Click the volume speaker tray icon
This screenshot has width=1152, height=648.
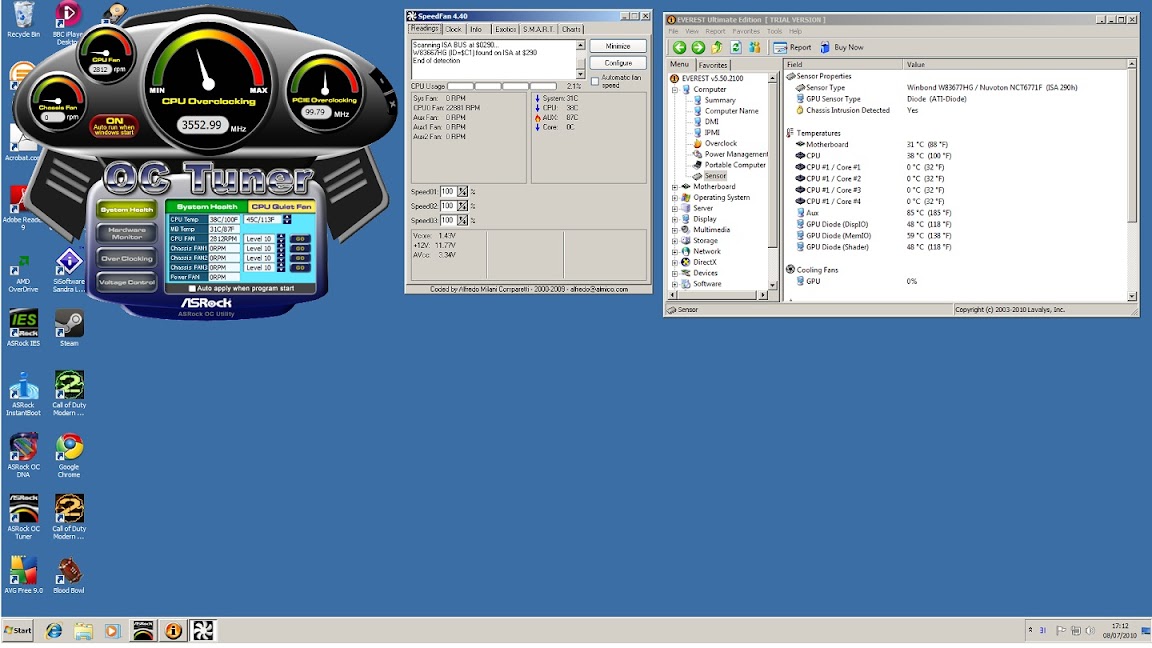(x=1090, y=630)
